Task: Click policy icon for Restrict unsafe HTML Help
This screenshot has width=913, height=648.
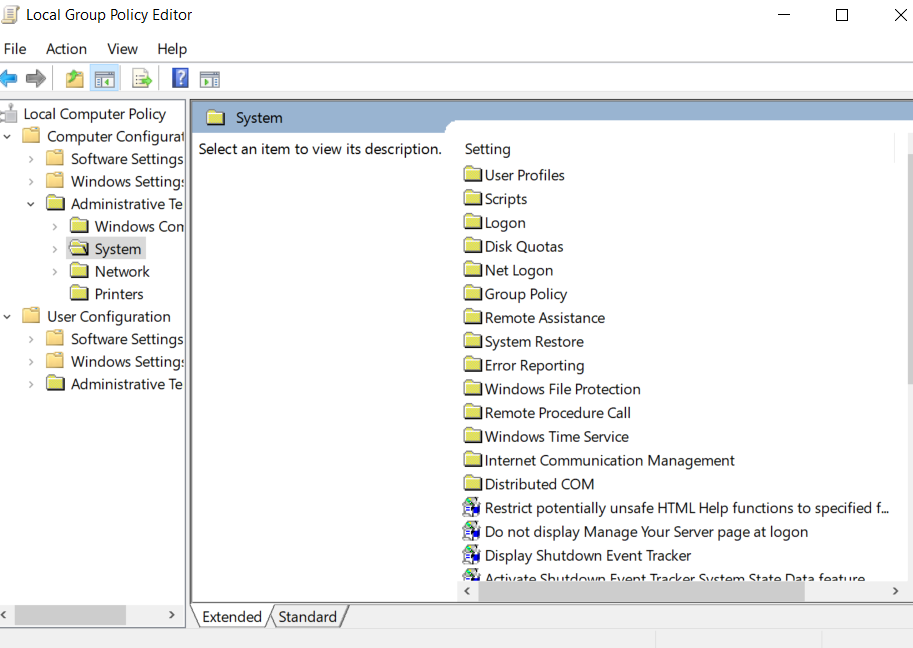Action: coord(472,508)
